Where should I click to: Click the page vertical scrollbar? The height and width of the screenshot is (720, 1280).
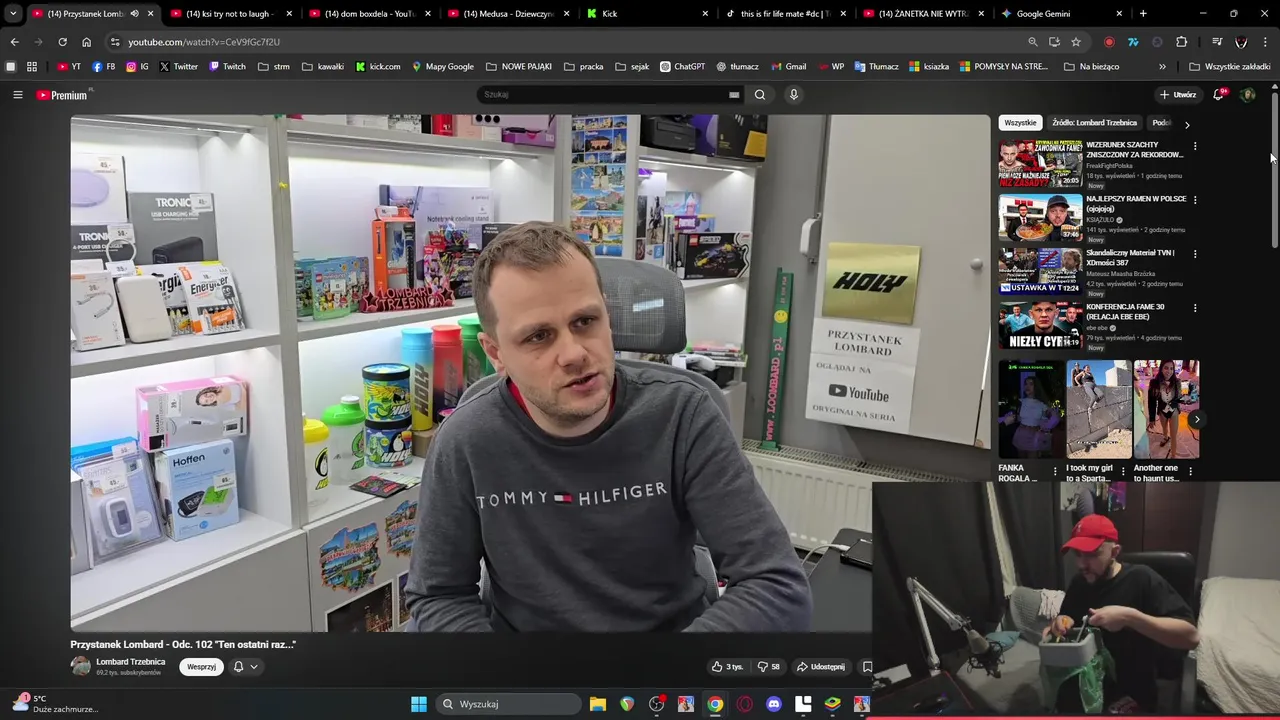pos(1274,168)
